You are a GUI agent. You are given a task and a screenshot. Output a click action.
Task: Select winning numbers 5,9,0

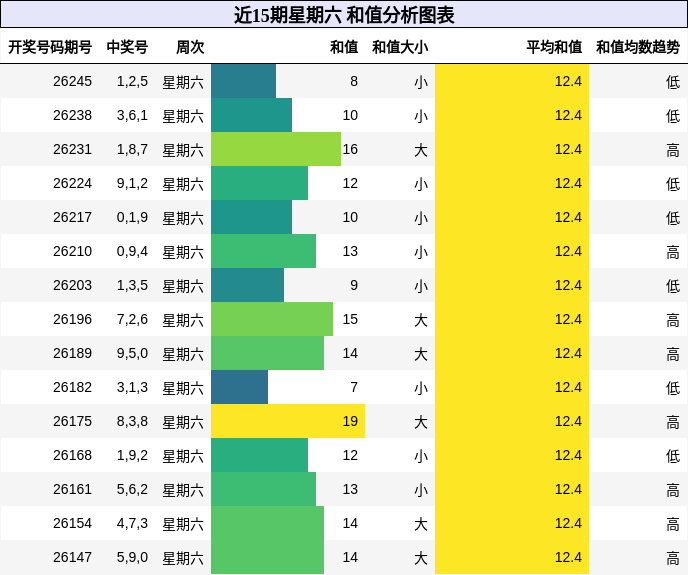(x=132, y=557)
